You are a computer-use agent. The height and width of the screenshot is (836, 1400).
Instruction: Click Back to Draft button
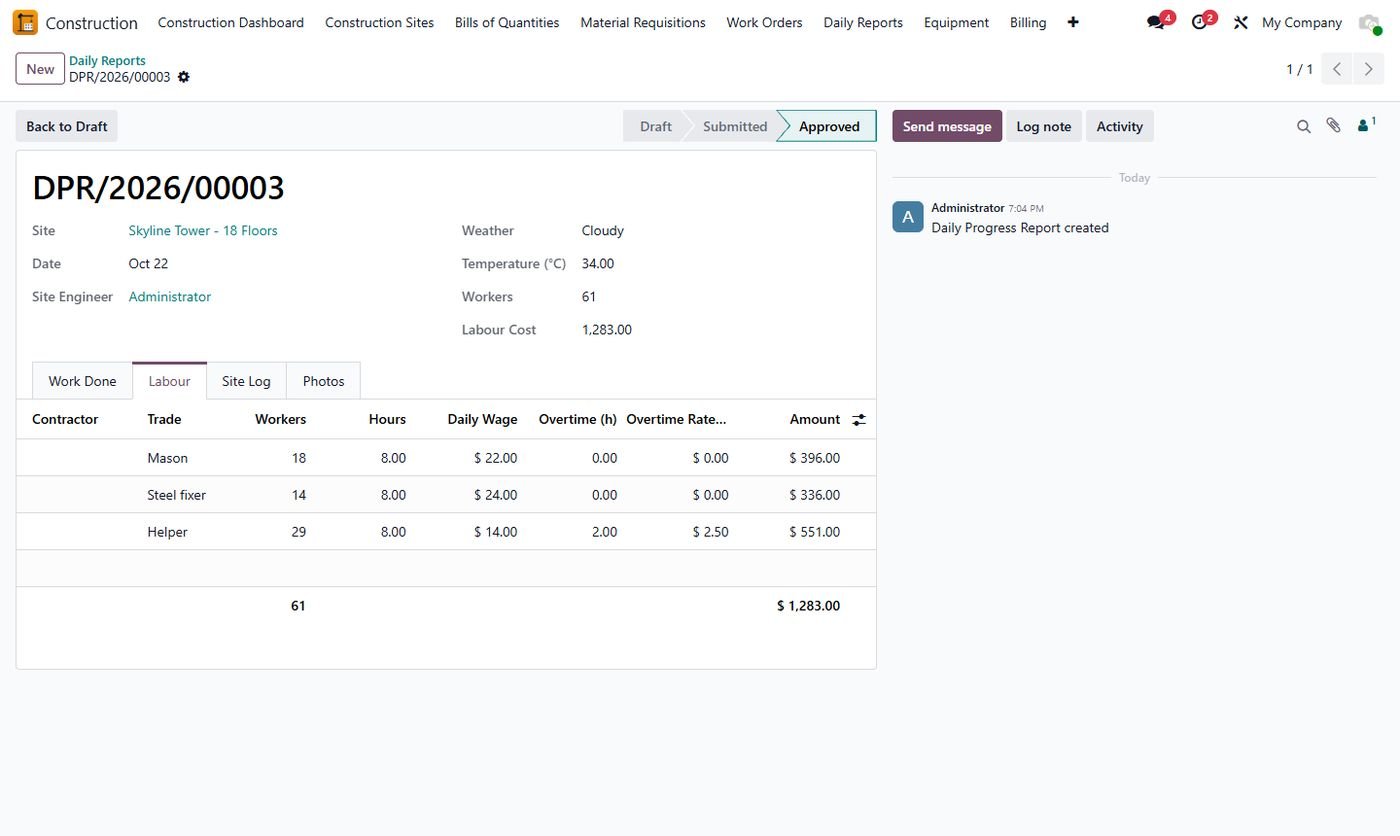67,126
